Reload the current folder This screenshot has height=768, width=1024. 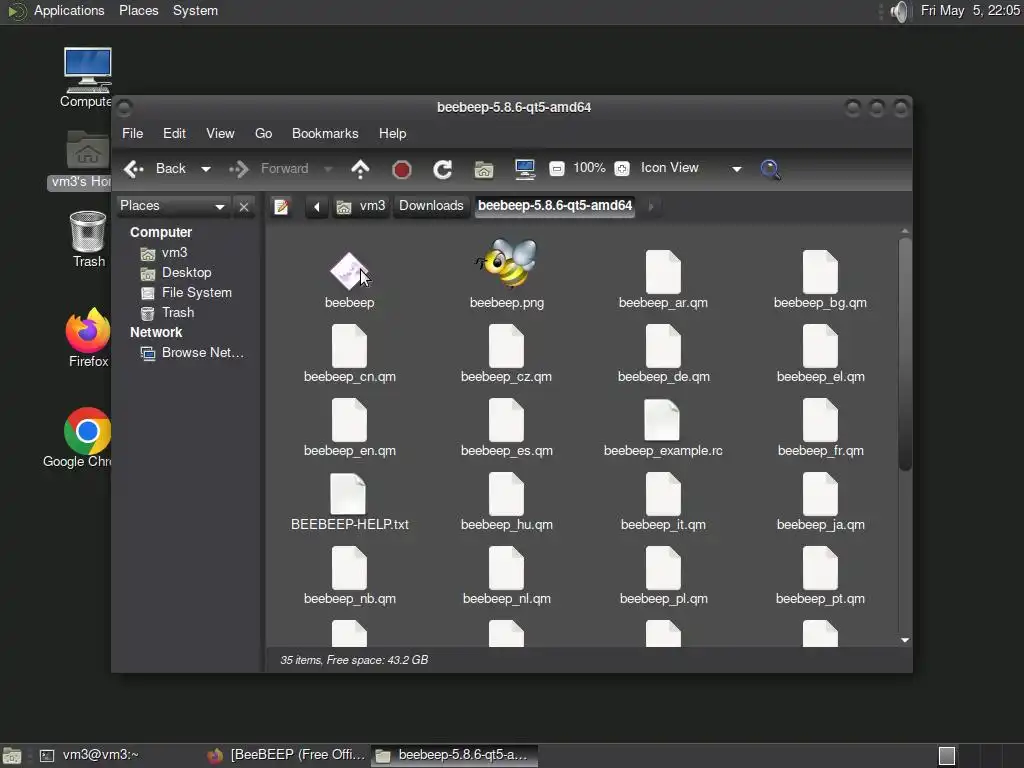443,169
